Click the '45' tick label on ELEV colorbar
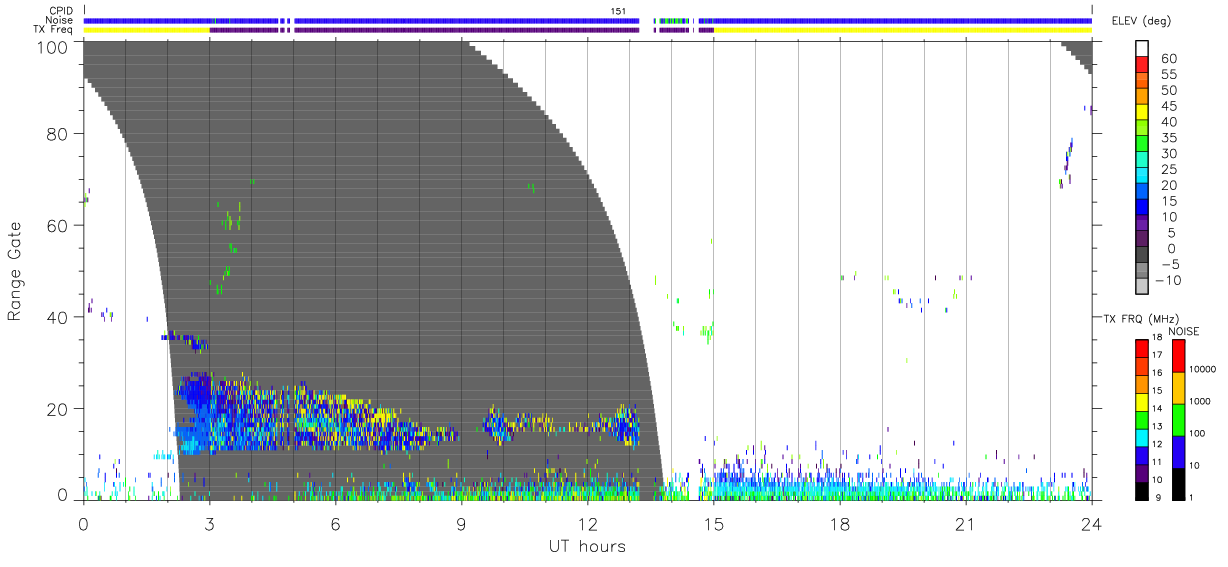The width and height of the screenshot is (1228, 567). click(1167, 106)
